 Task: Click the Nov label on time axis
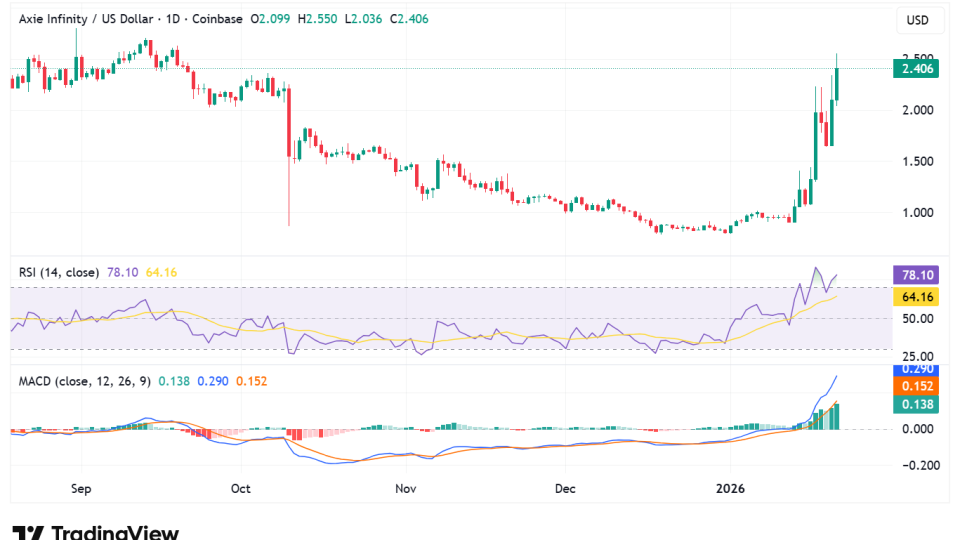405,489
